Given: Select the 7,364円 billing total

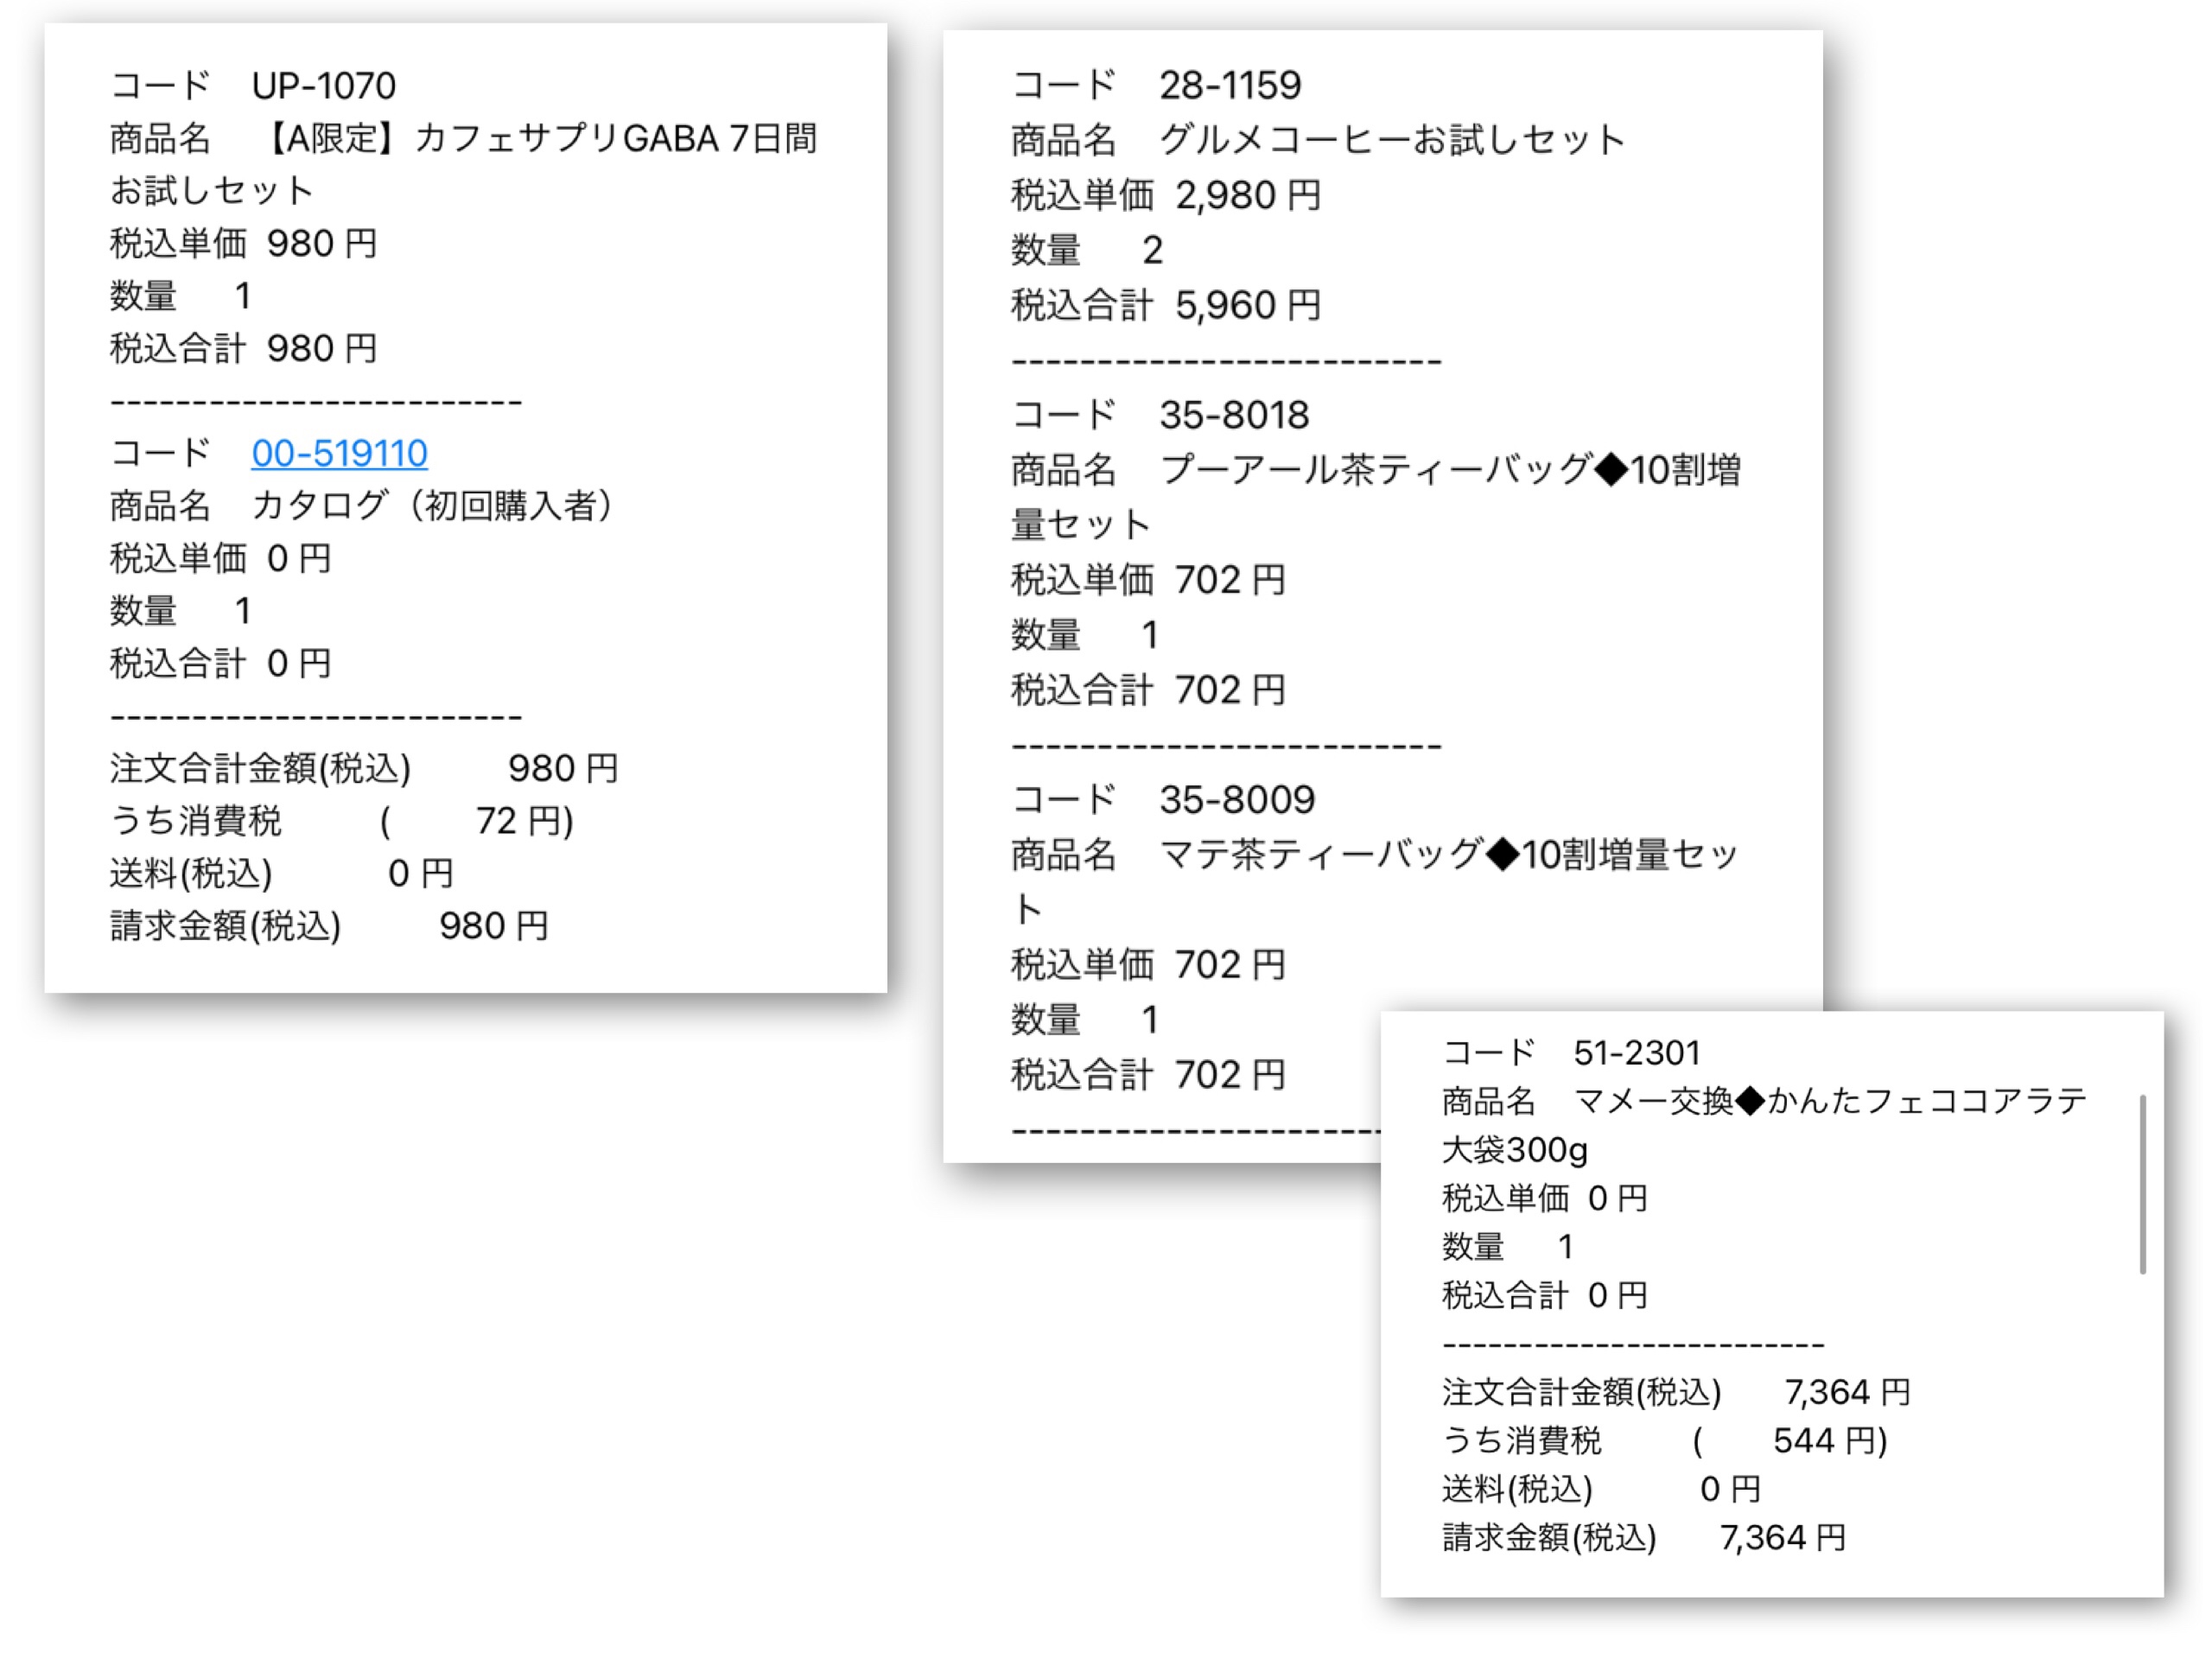Looking at the screenshot, I should click(1785, 1538).
